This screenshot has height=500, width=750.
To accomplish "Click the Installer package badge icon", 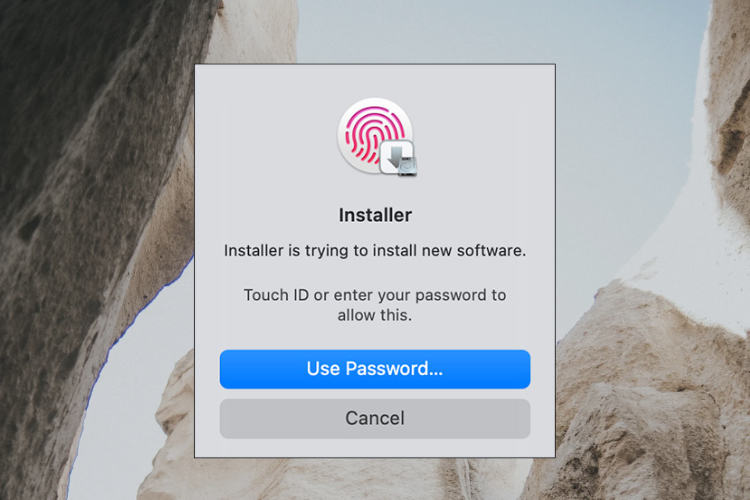I will click(x=398, y=158).
